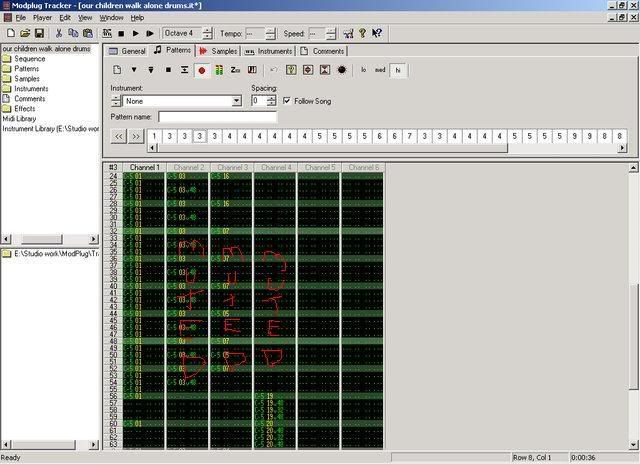Click the Channel 1 header
Viewport: 640px width, 465px height.
tap(144, 167)
